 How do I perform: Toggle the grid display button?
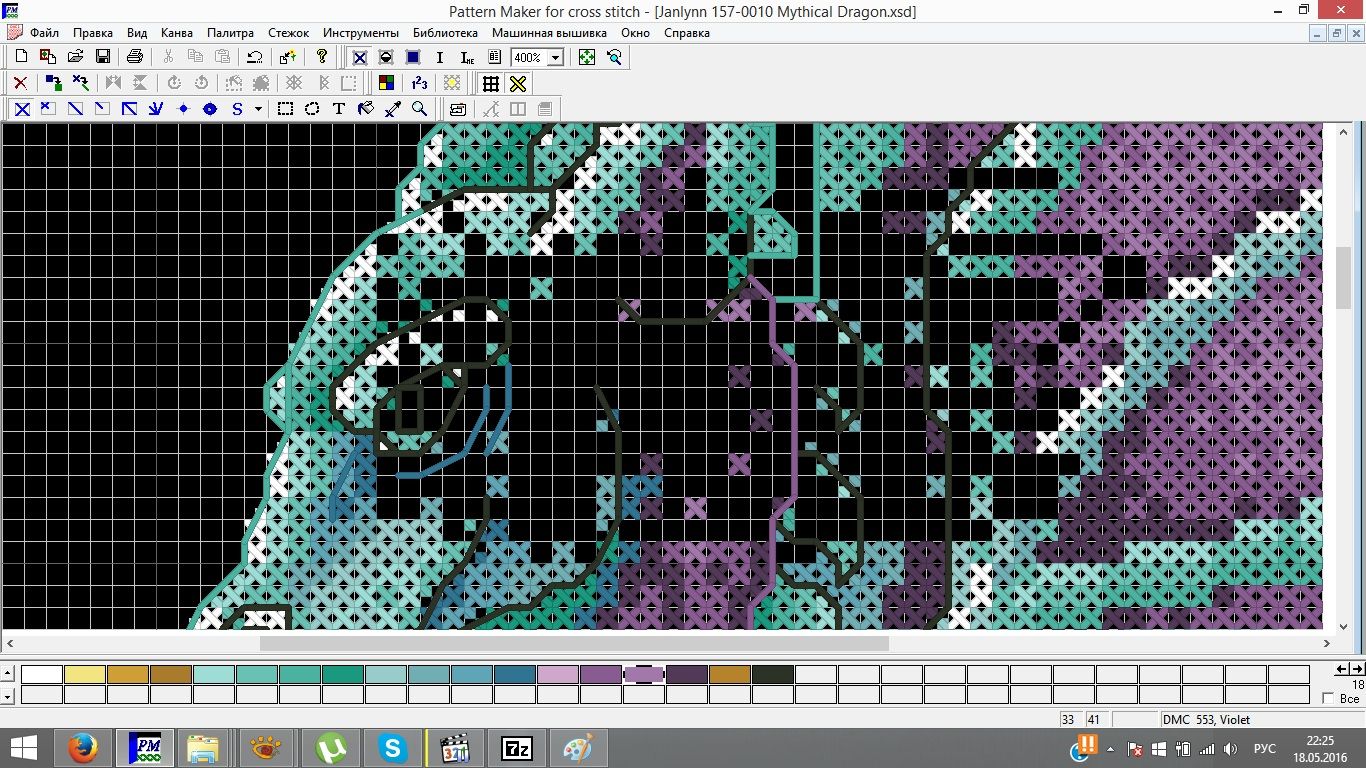point(490,83)
